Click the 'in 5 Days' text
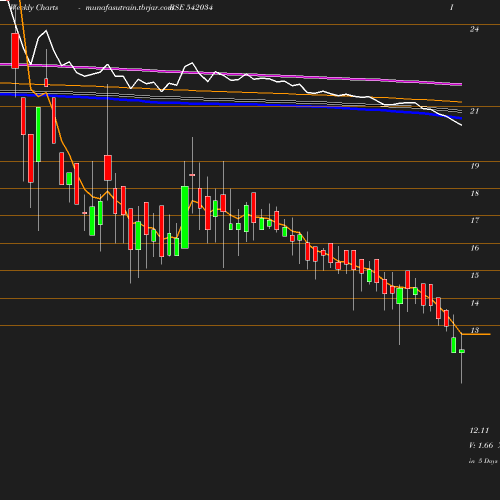Screen dimensions: 500x500 tap(483, 461)
